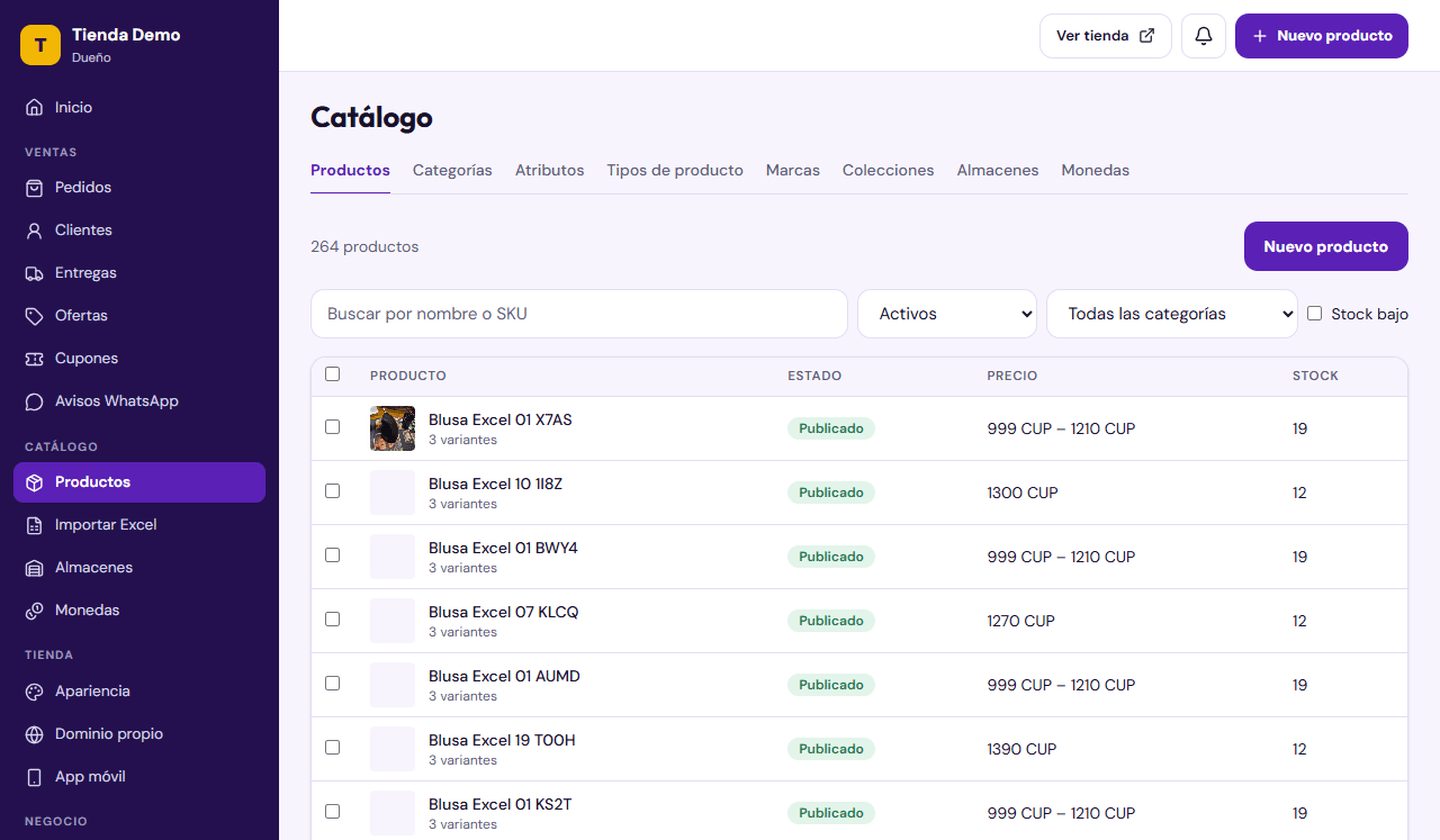Open the Blusa Excel 01 X7AS thumbnail
Viewport: 1440px width, 840px height.
[x=392, y=428]
